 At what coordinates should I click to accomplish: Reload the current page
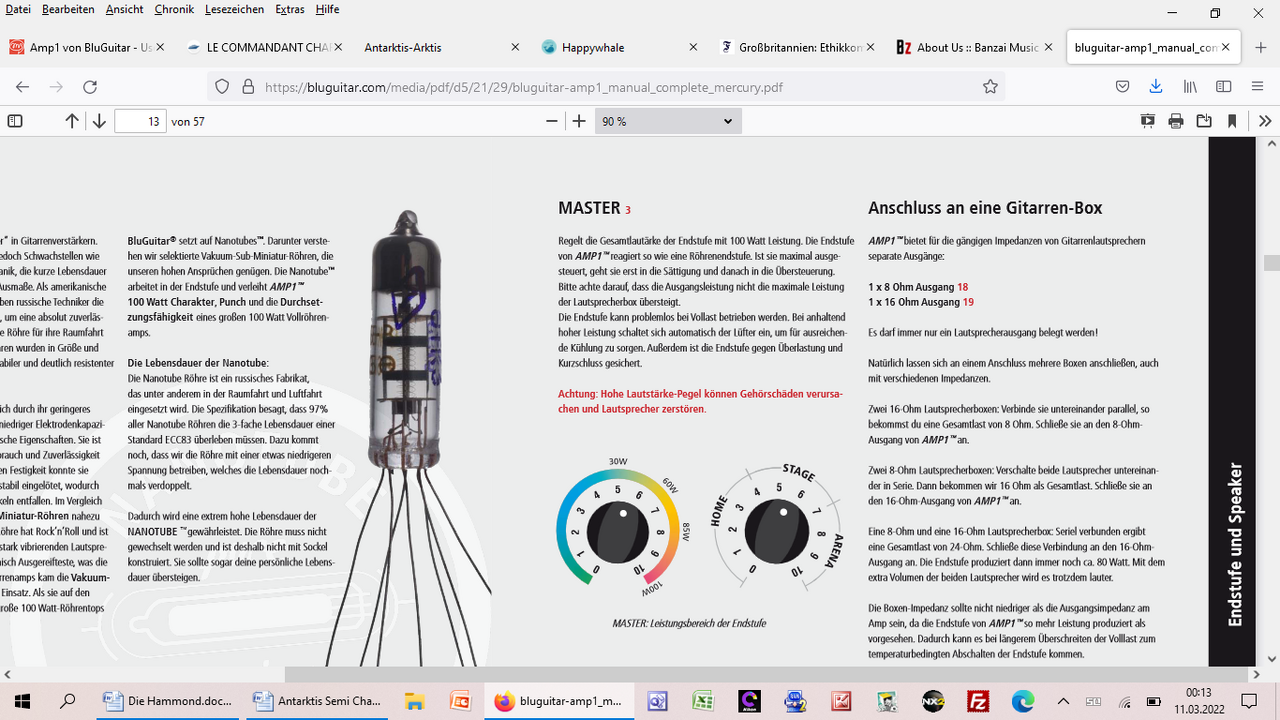pos(90,87)
